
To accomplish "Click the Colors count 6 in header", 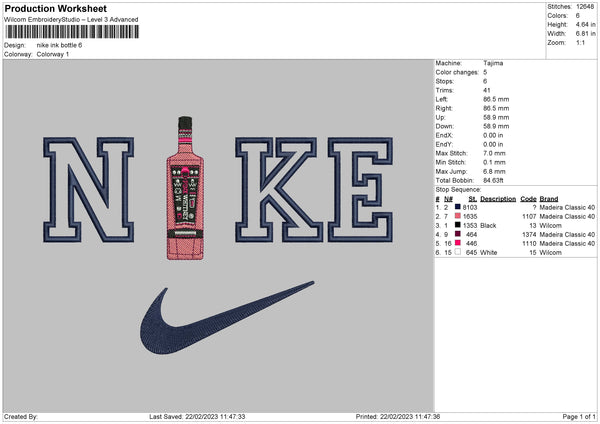I will tap(578, 16).
